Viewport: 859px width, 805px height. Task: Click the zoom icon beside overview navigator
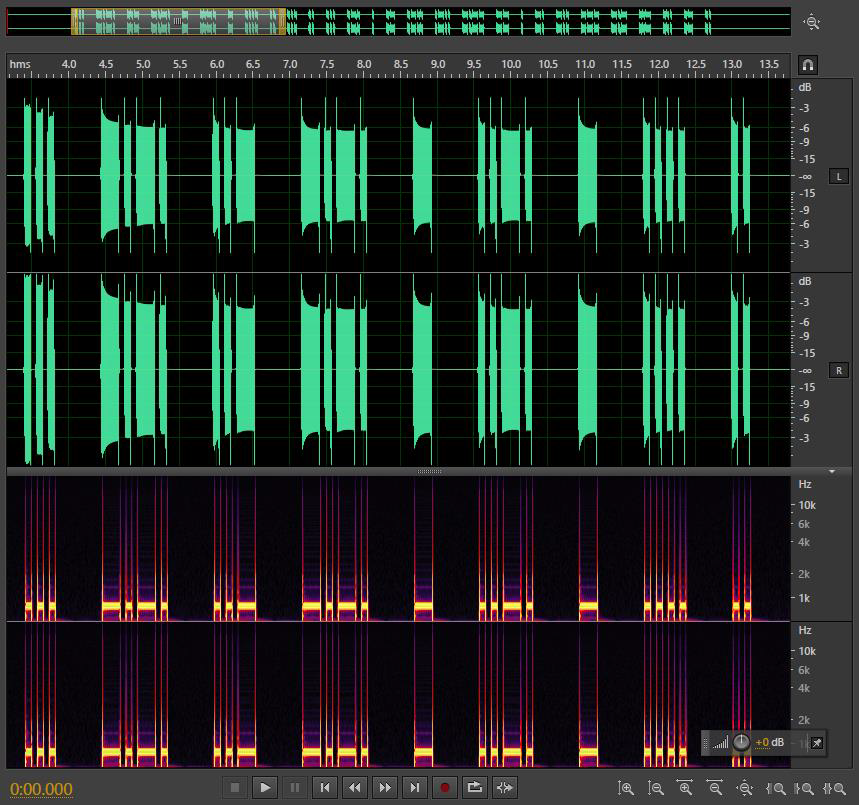pos(812,22)
